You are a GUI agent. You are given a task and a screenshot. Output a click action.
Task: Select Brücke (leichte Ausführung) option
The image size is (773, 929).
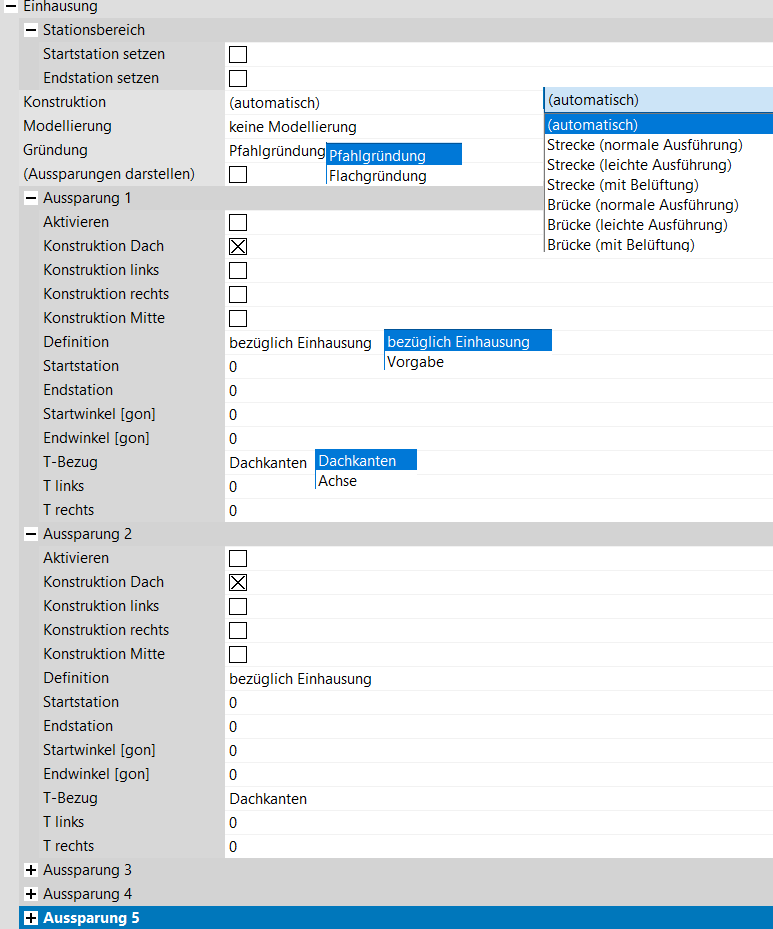click(636, 225)
